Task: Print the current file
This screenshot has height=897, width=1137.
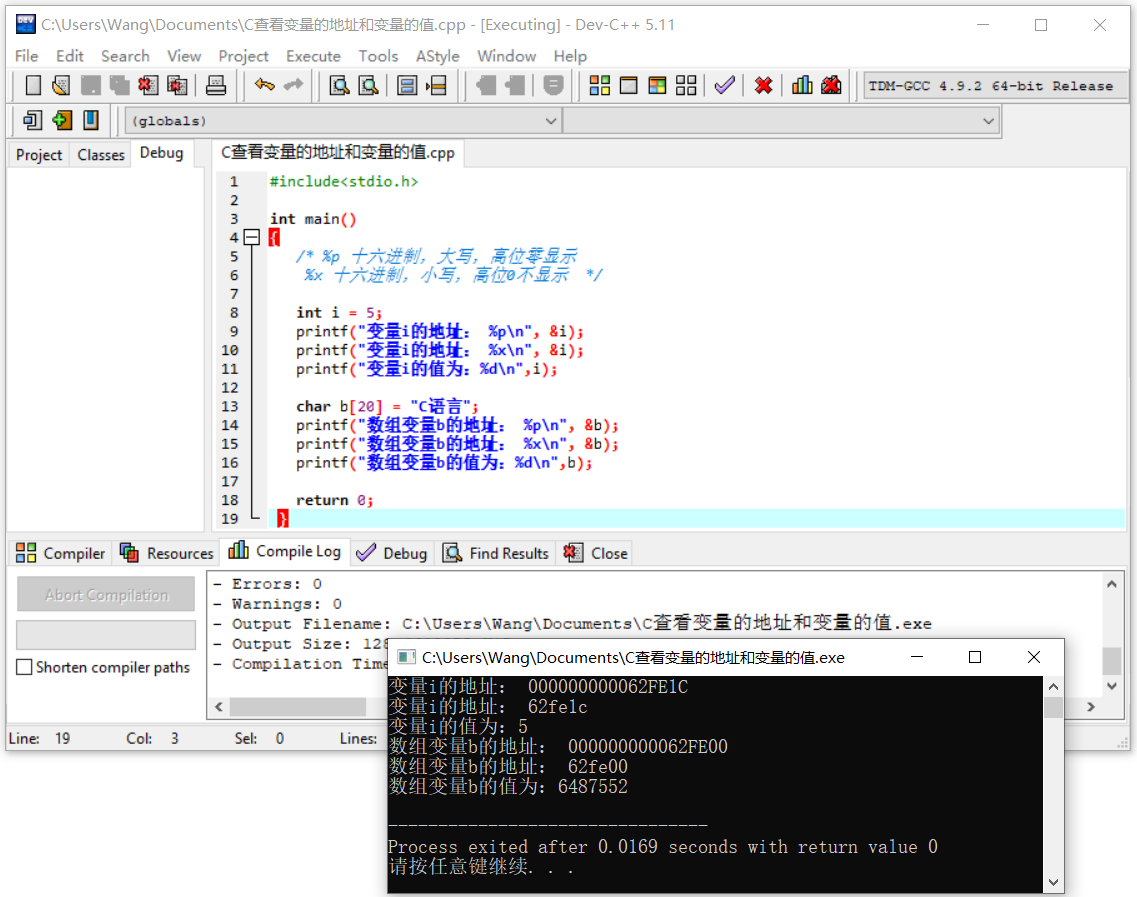Action: point(216,86)
